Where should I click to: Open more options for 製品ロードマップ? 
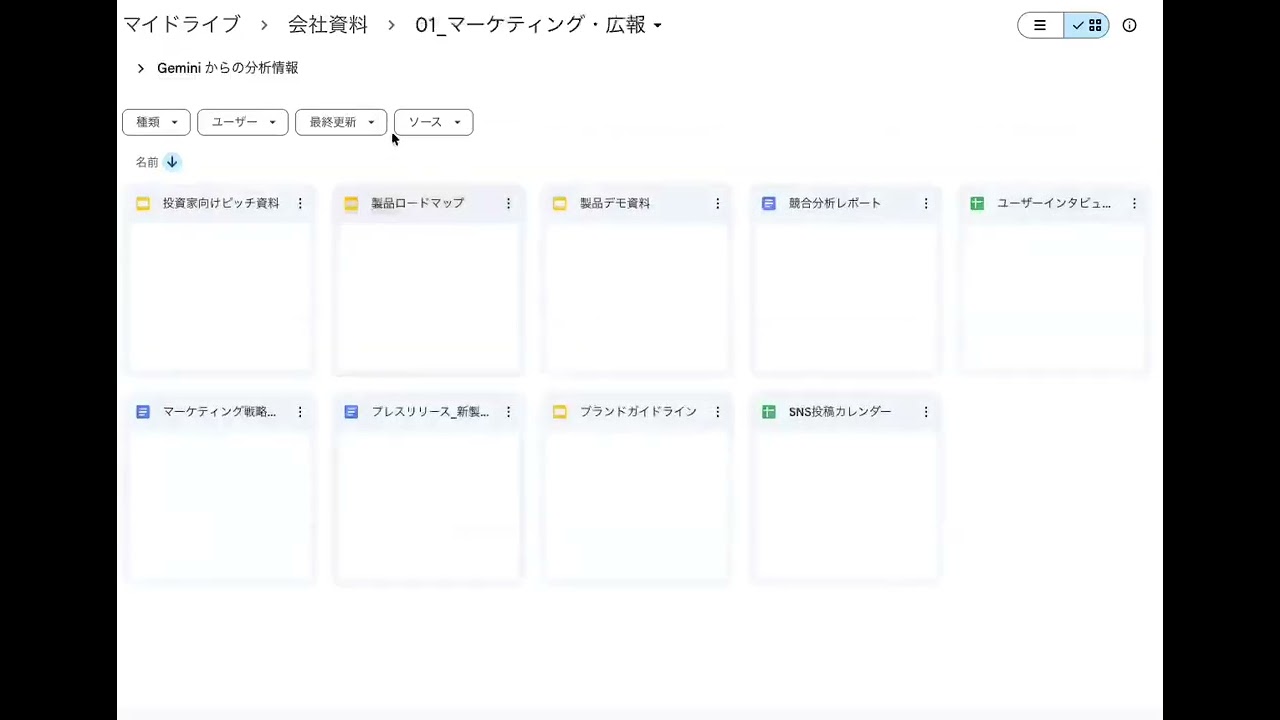508,203
